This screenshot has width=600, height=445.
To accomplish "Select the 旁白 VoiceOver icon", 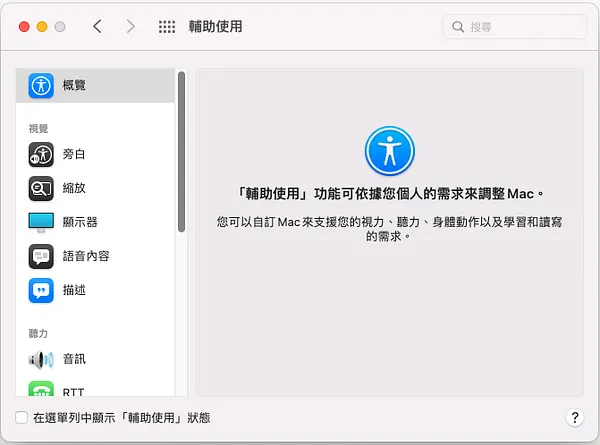I will 41,155.
